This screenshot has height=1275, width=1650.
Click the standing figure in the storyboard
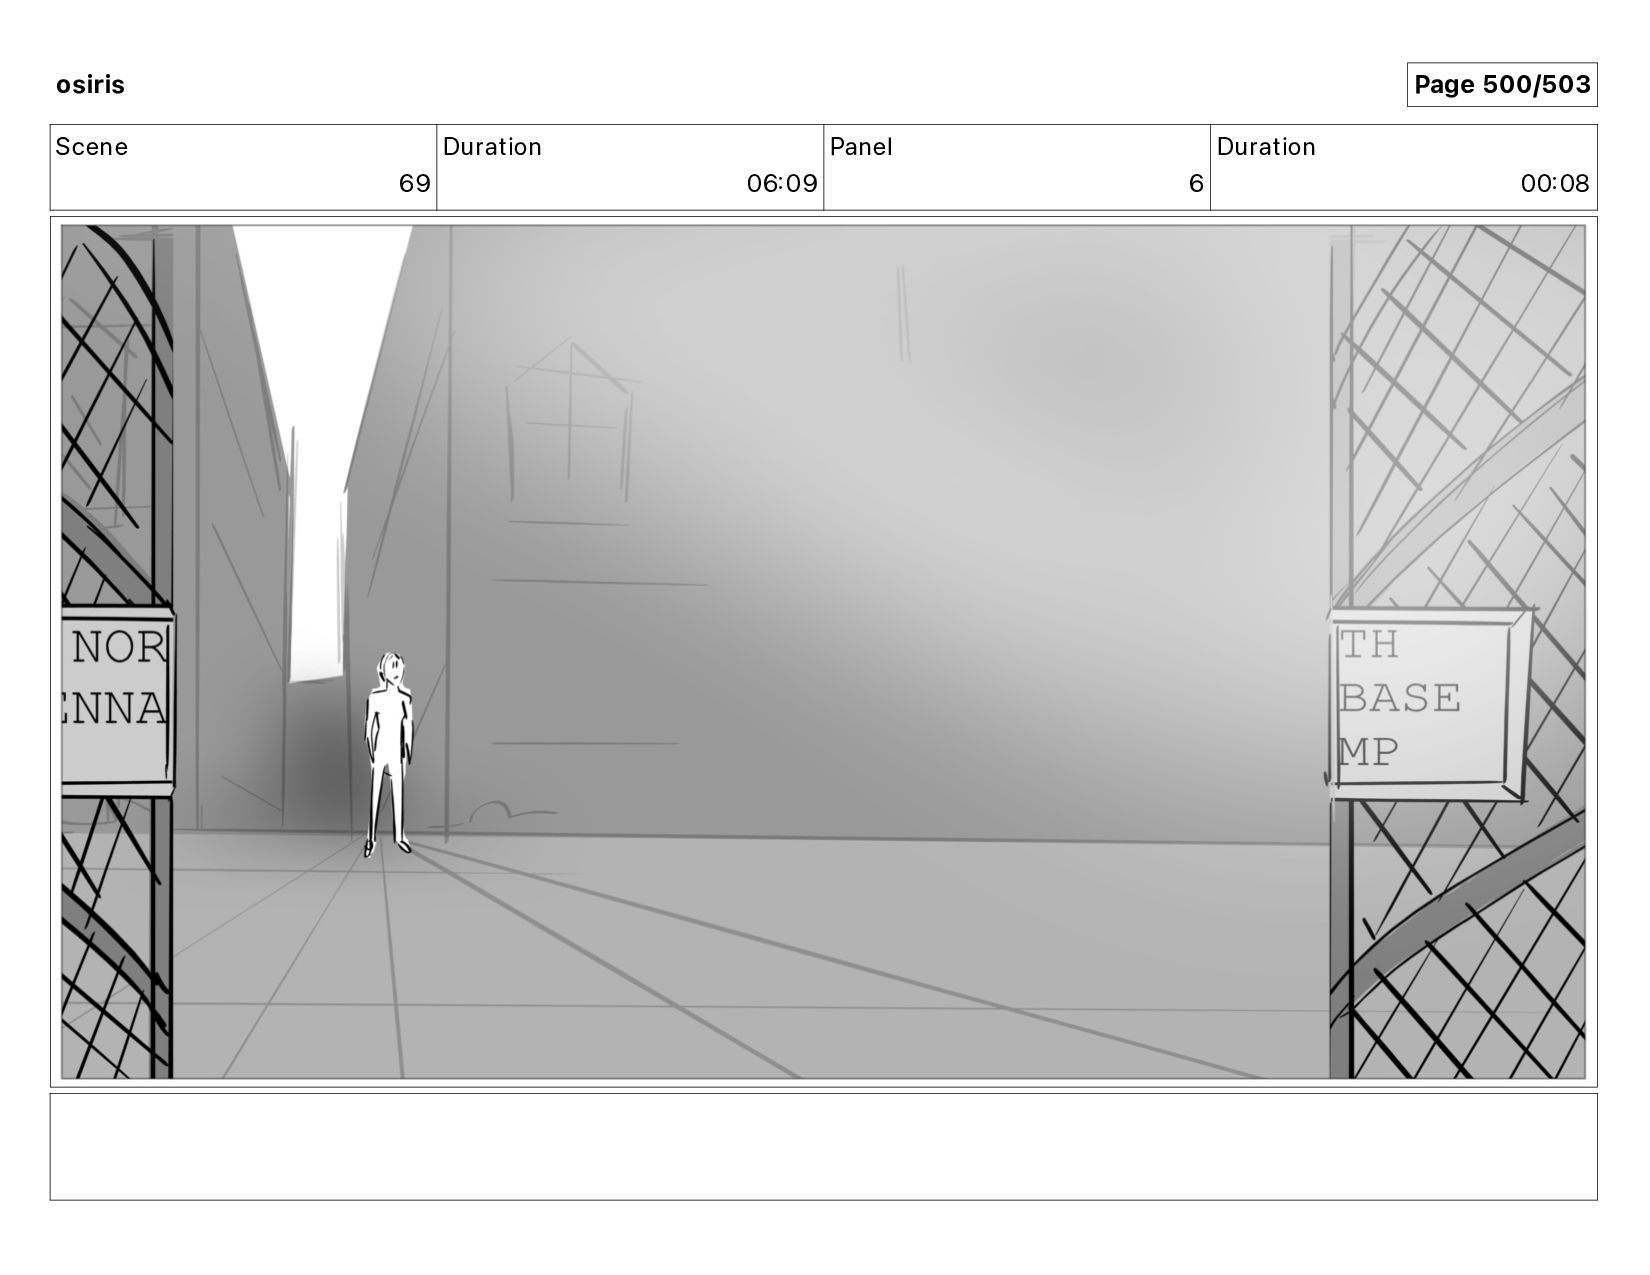point(389,755)
